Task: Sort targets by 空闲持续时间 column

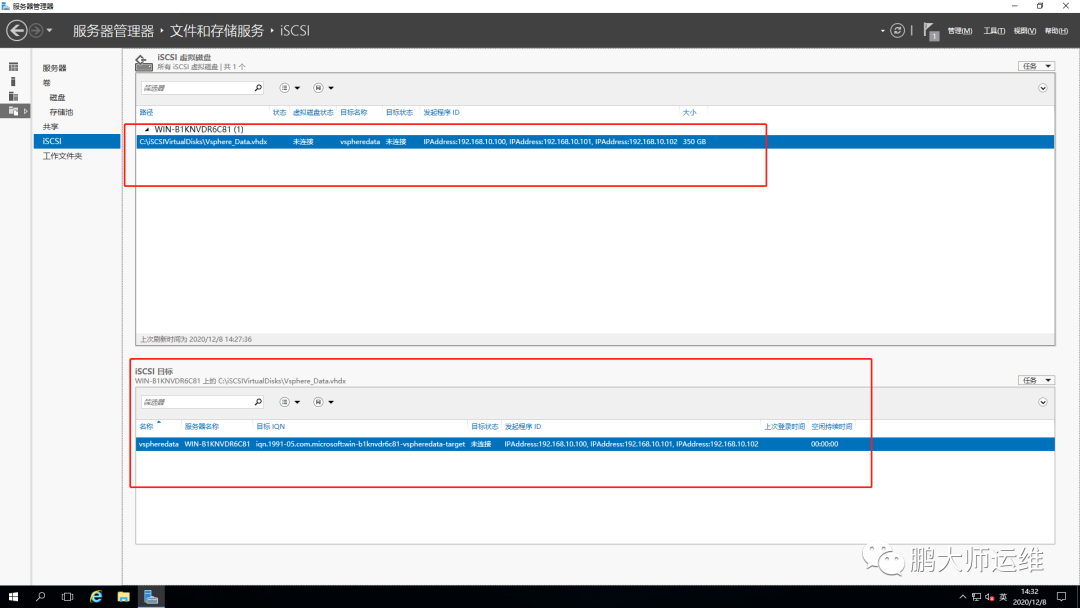Action: pyautogui.click(x=831, y=427)
